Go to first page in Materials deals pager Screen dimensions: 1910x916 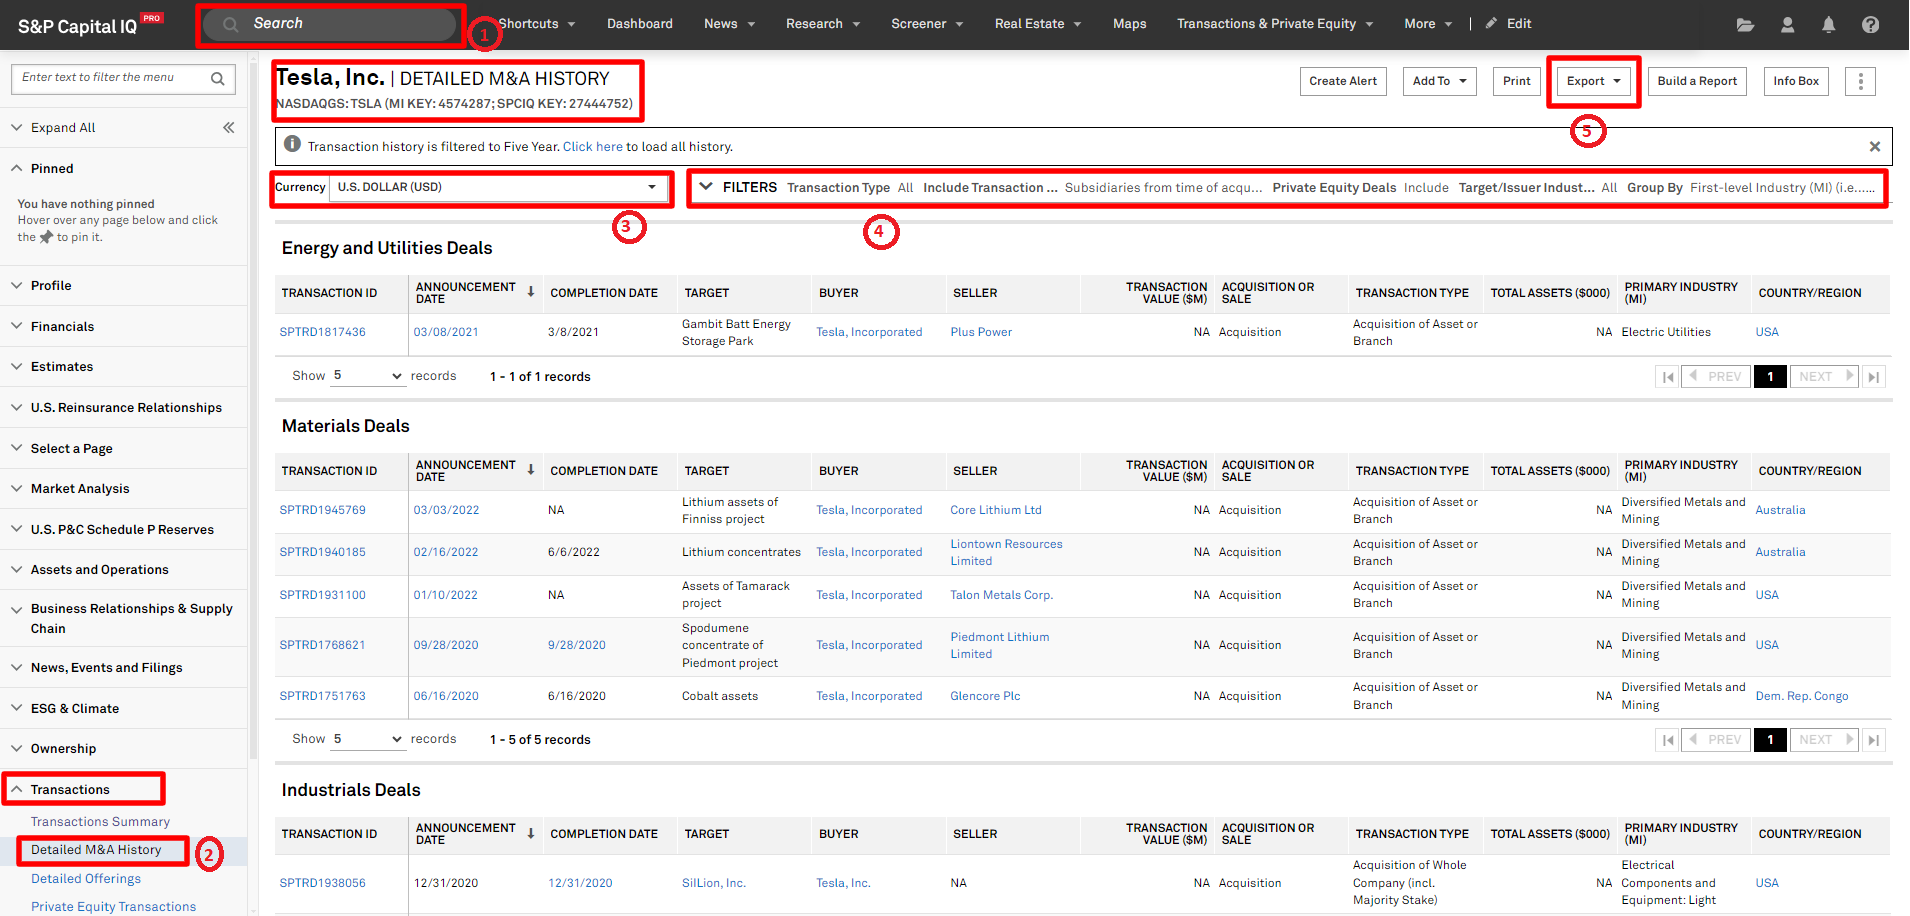(x=1668, y=740)
